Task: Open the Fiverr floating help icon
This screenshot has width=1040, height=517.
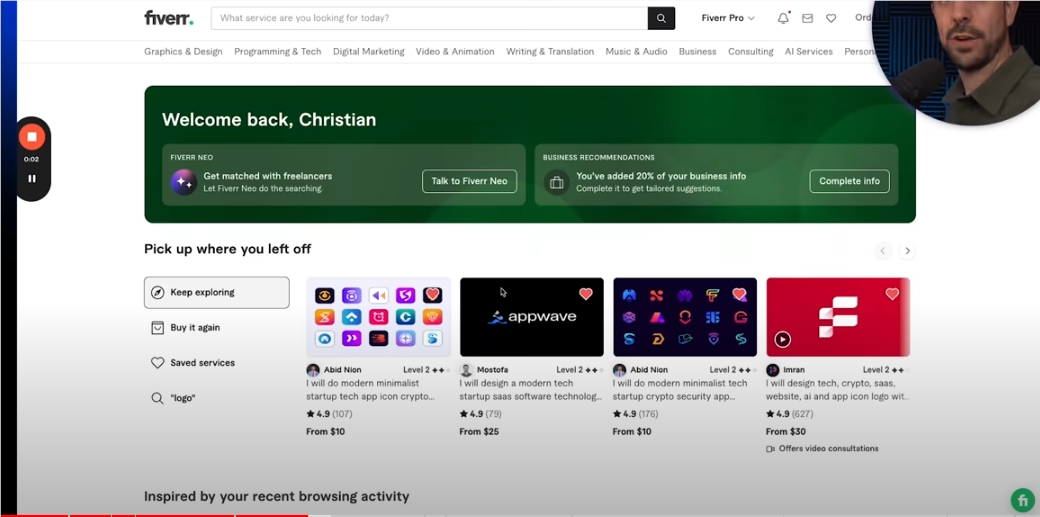Action: (x=1021, y=500)
